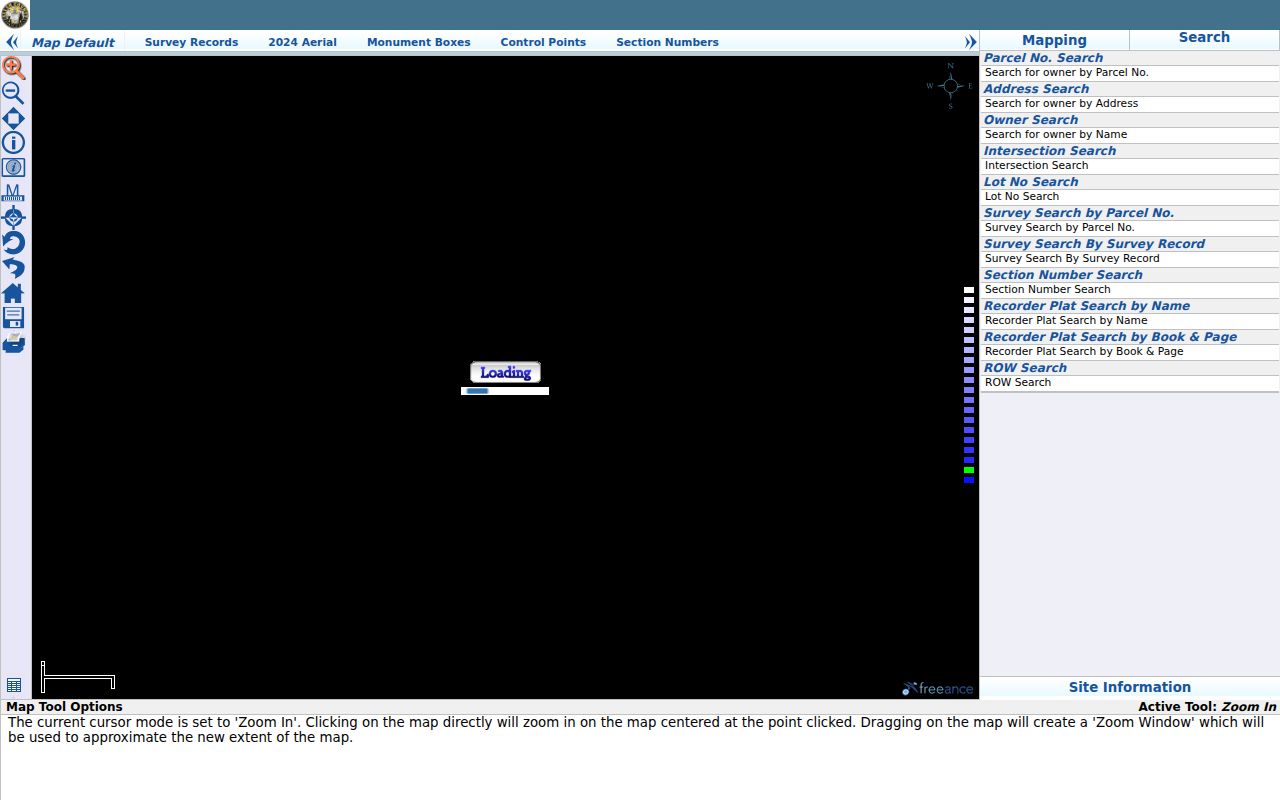Select the boxed info tool
The height and width of the screenshot is (800, 1280).
pos(14,168)
